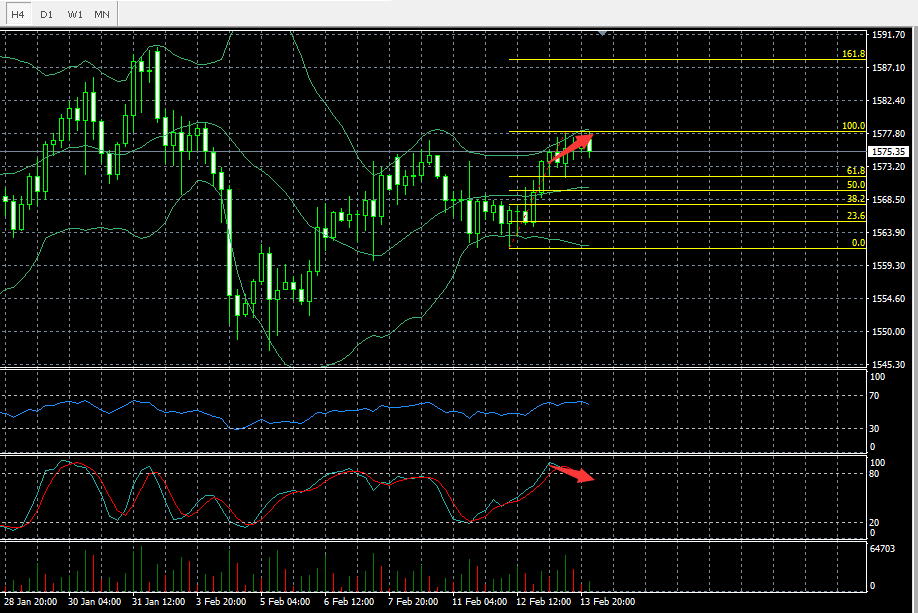
Task: Click the 3 Feb 20:00 time label
Action: [221, 602]
